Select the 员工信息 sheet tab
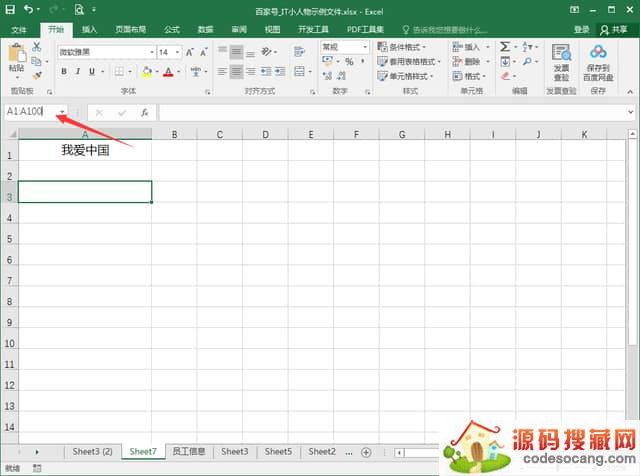 point(187,452)
